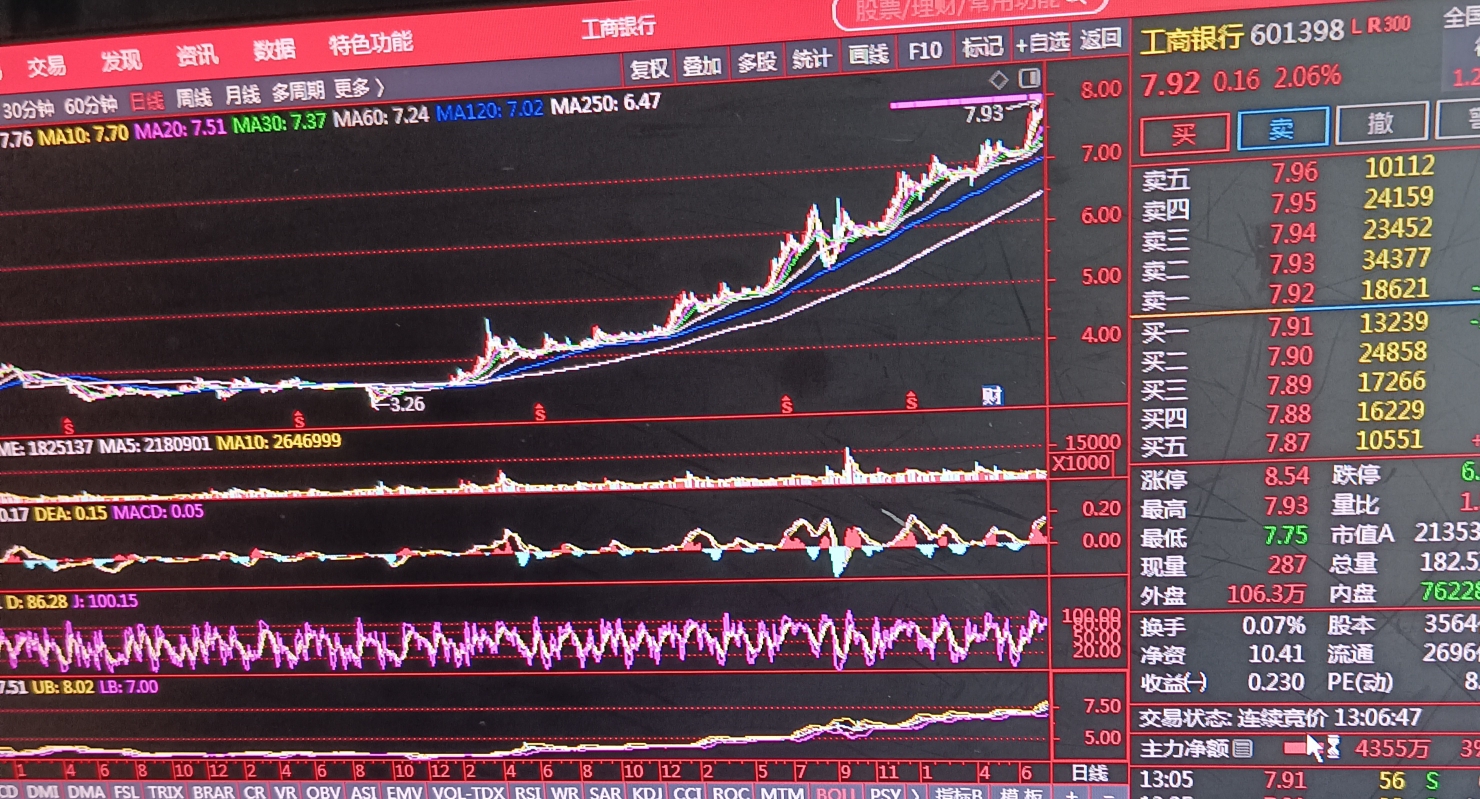Click the L badge beside 601398
1480x799 pixels.
[x=1357, y=25]
